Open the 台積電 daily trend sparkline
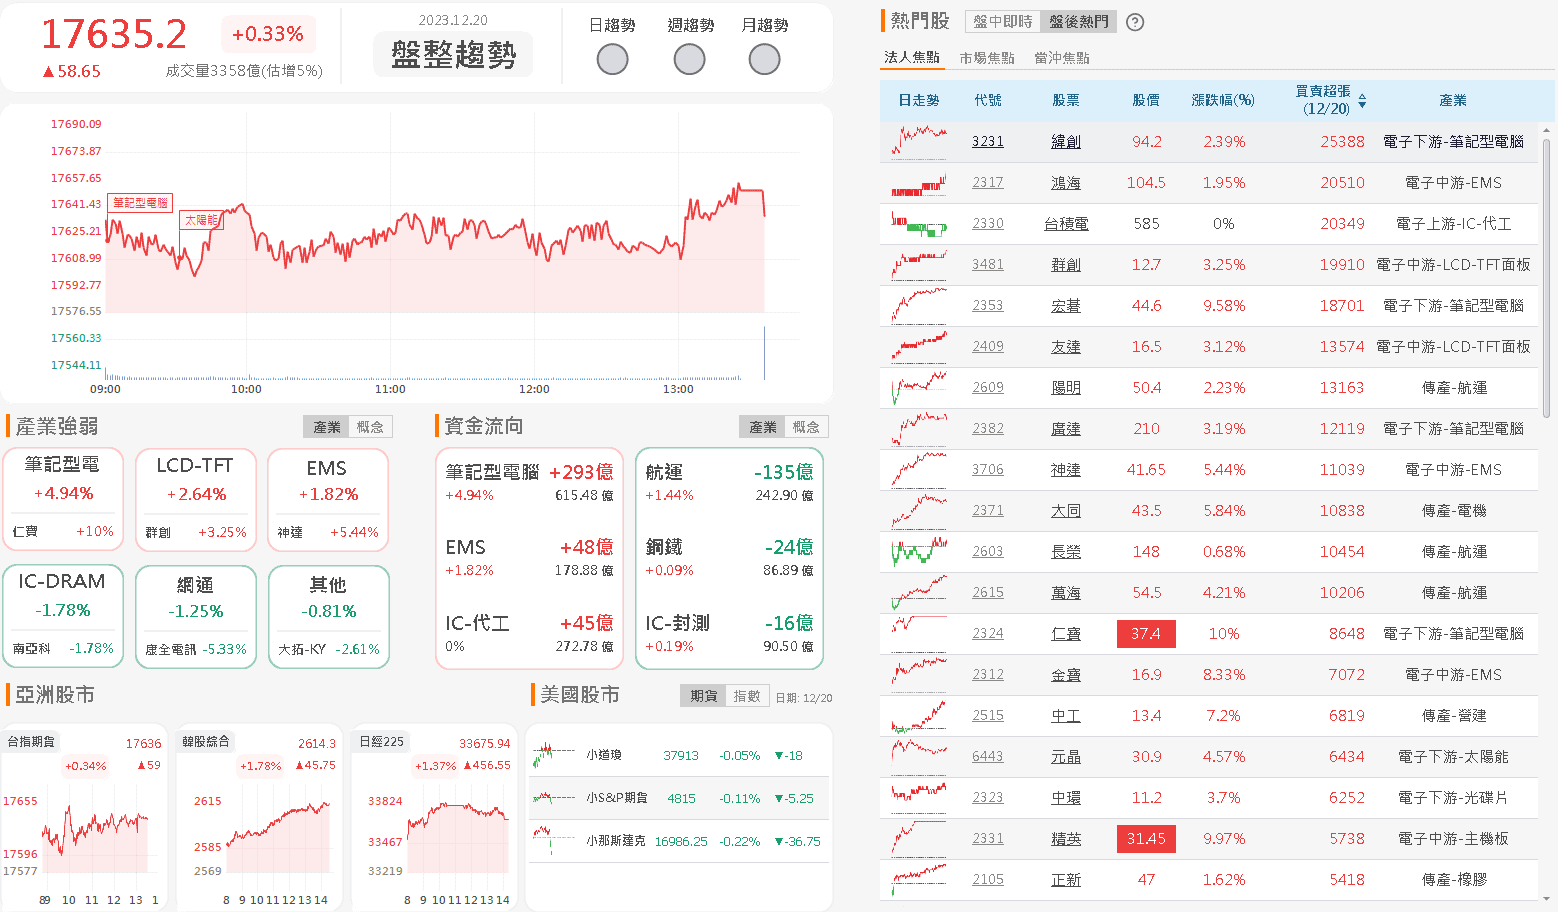The image size is (1558, 912). click(919, 224)
